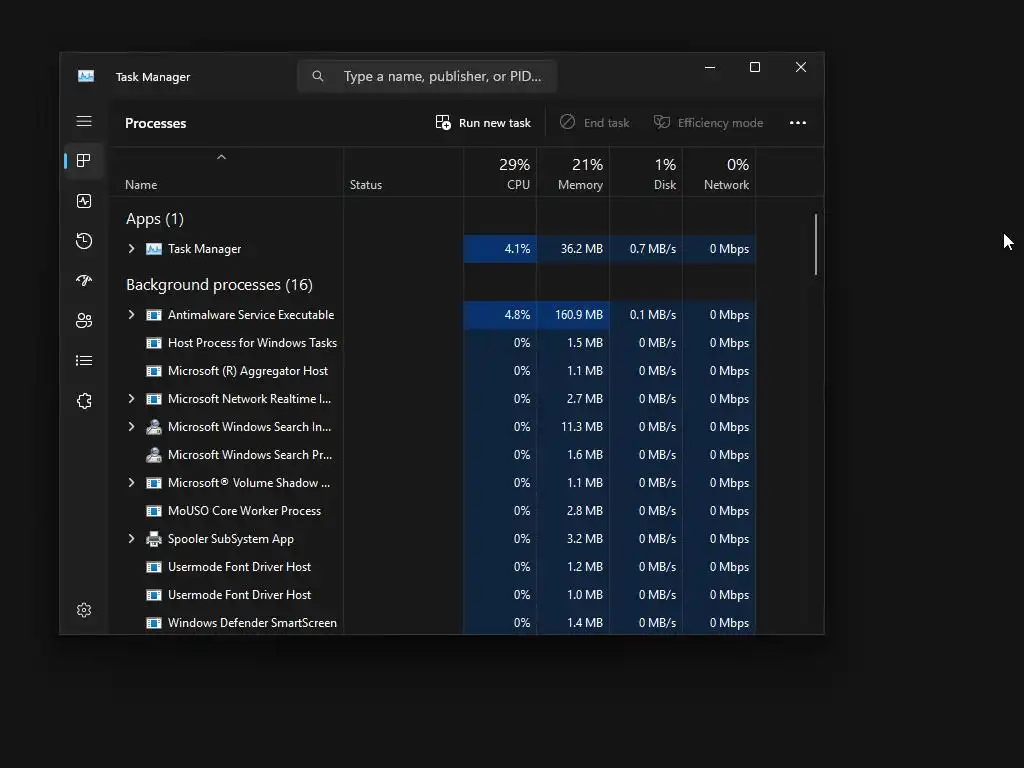Click the Windows Defender SmartScreen icon

click(153, 623)
